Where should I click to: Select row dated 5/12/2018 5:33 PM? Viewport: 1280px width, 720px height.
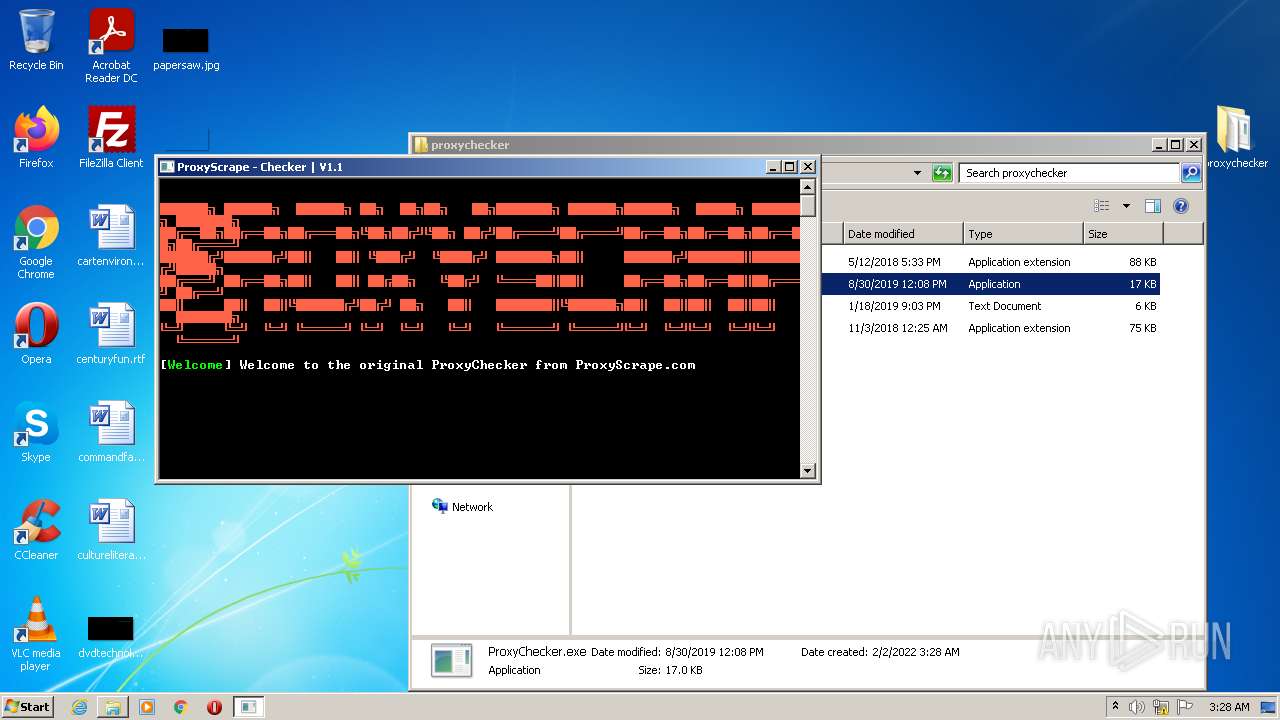[x=990, y=262]
